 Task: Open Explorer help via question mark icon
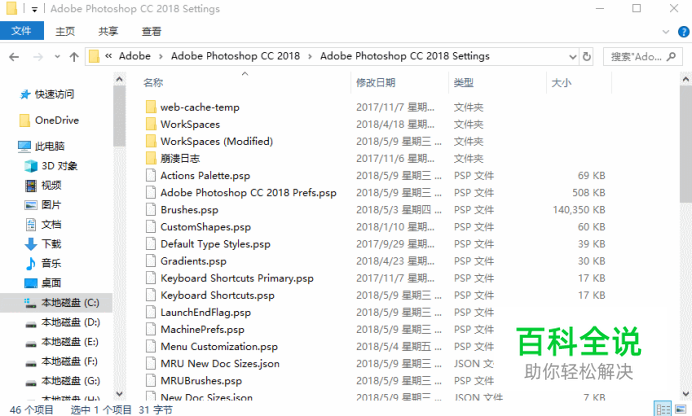683,32
